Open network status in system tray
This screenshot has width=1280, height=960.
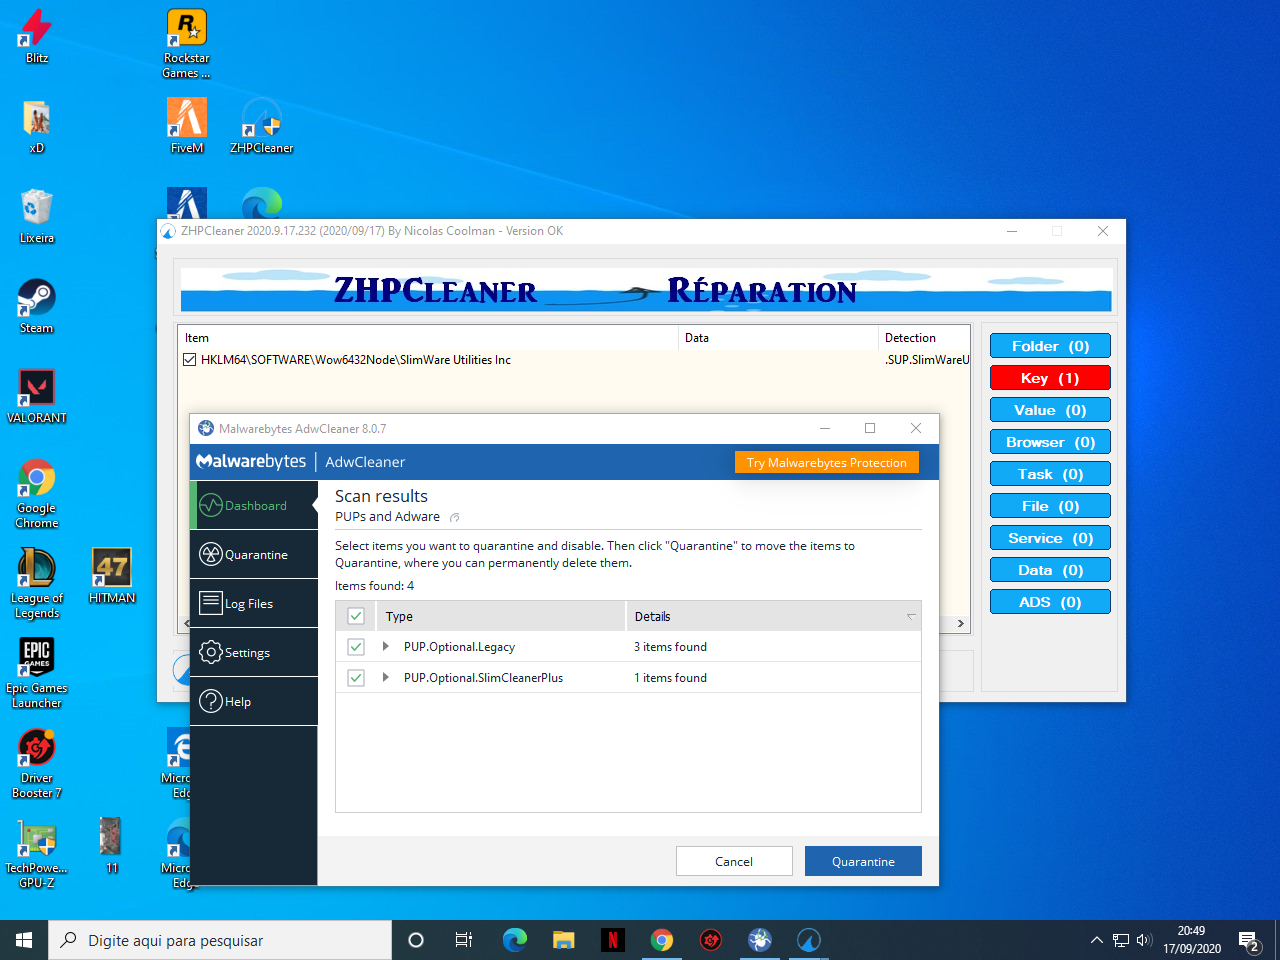pos(1121,940)
